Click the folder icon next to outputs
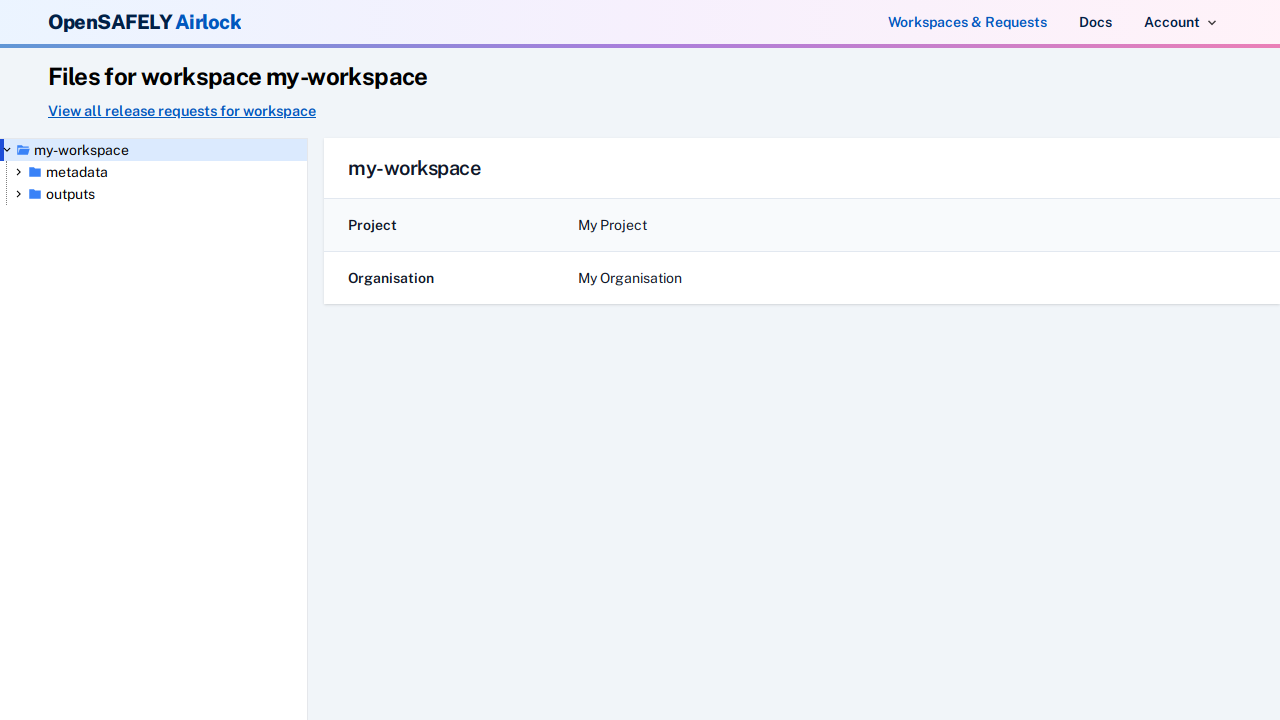 point(34,194)
